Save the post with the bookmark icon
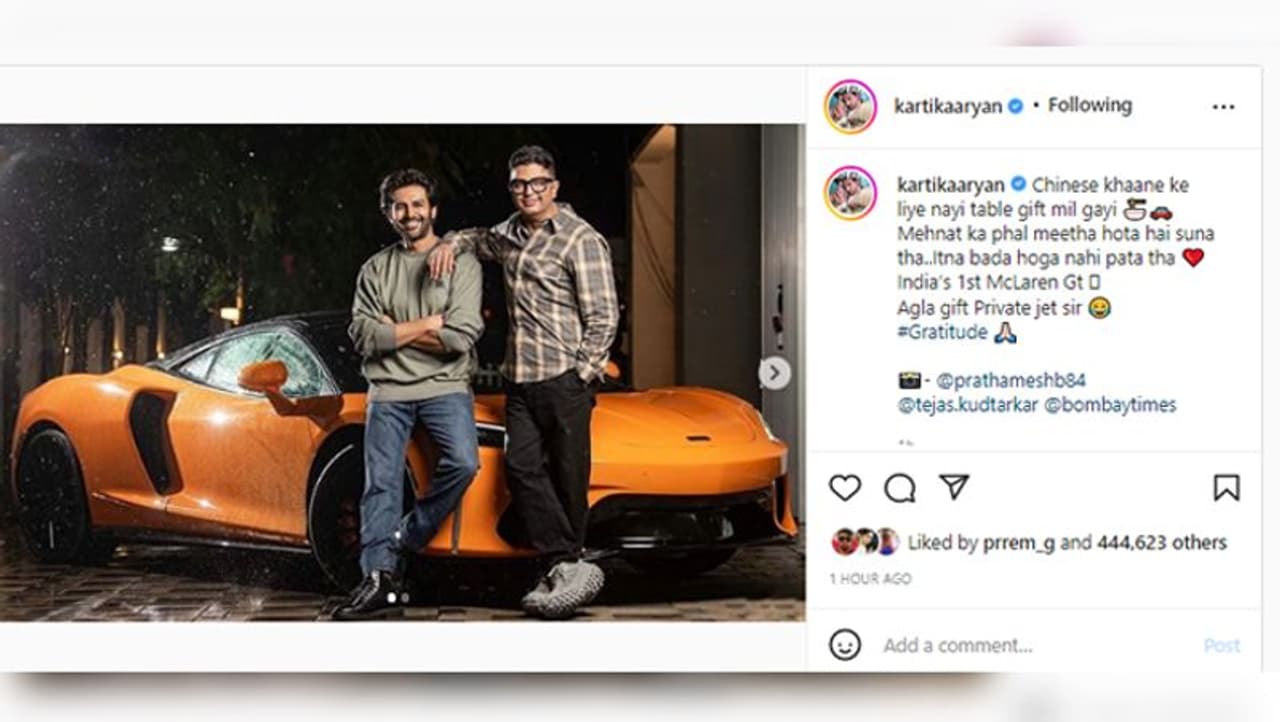The width and height of the screenshot is (1280, 722). 1226,488
